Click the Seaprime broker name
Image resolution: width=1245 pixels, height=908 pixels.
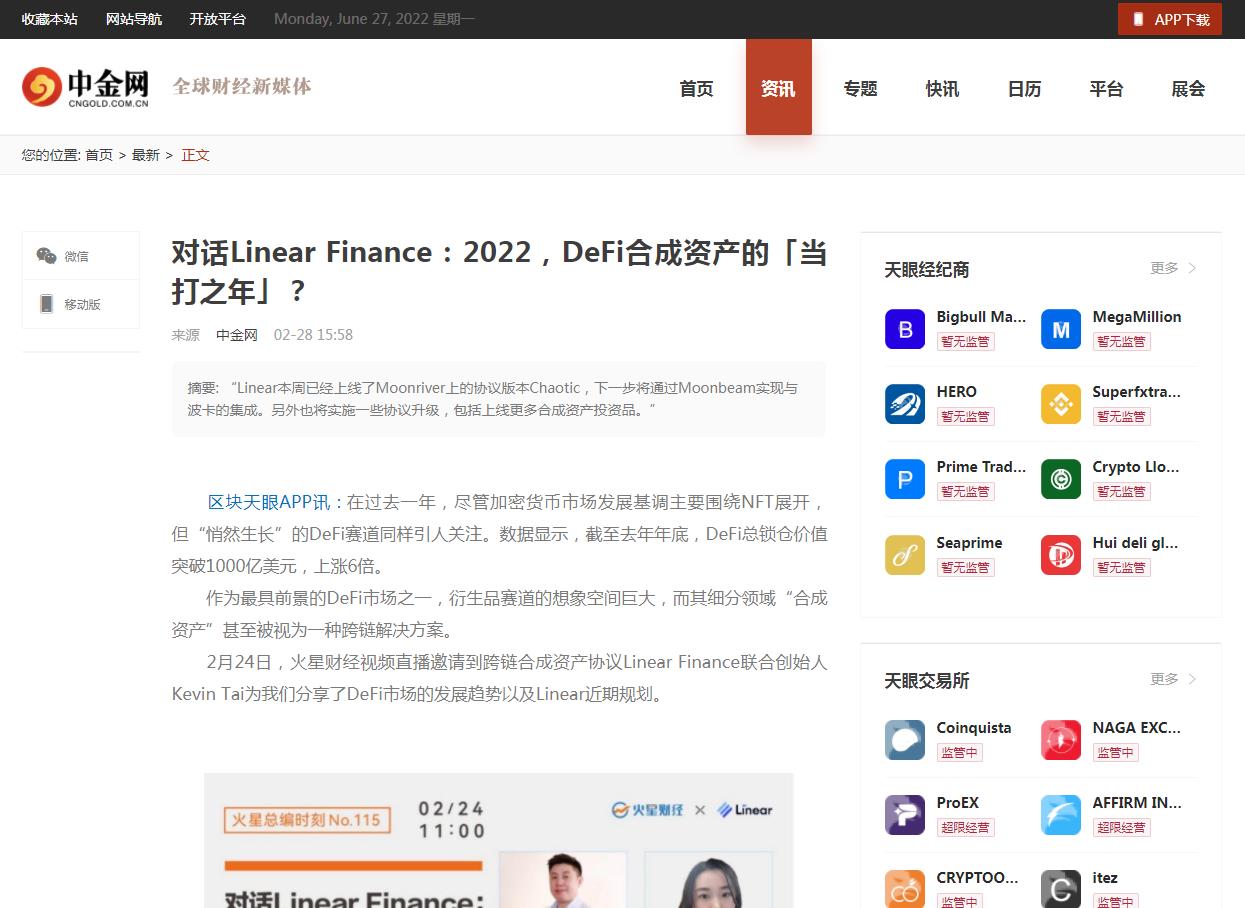point(969,543)
